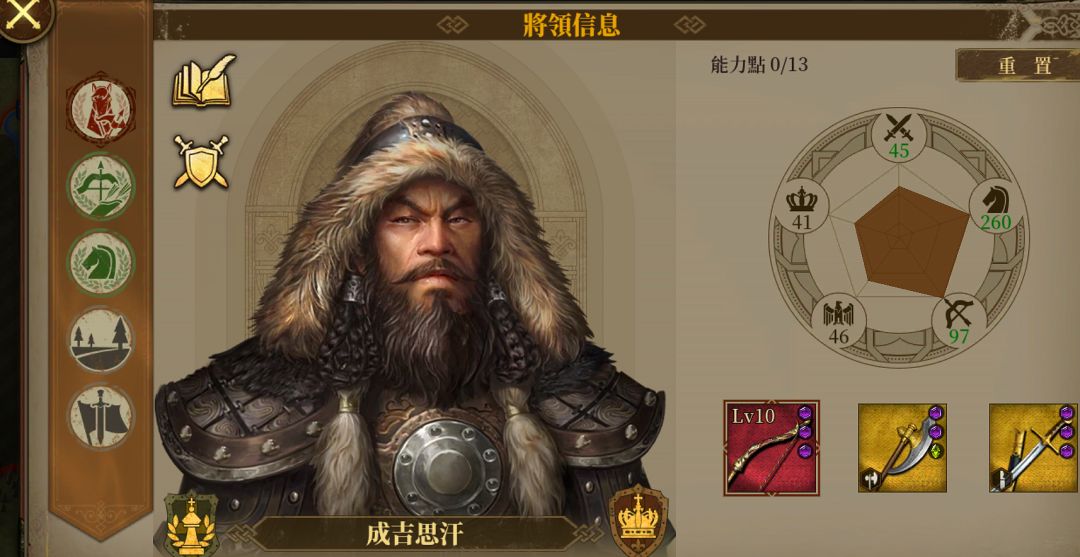Click the bow archery stat 97
This screenshot has height=557, width=1080.
coord(958,322)
